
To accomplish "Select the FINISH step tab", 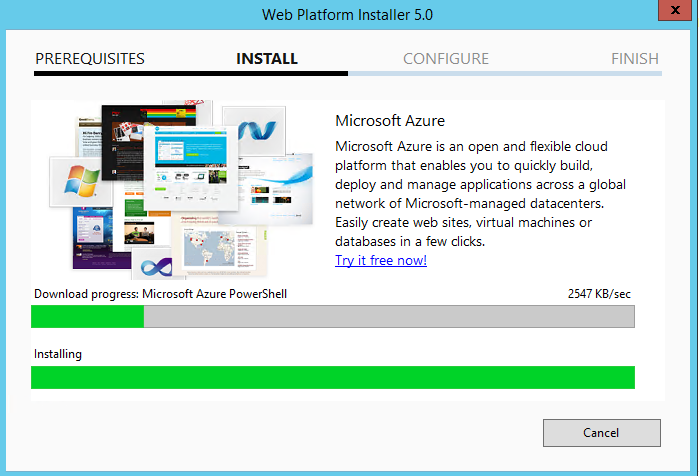I will point(635,59).
